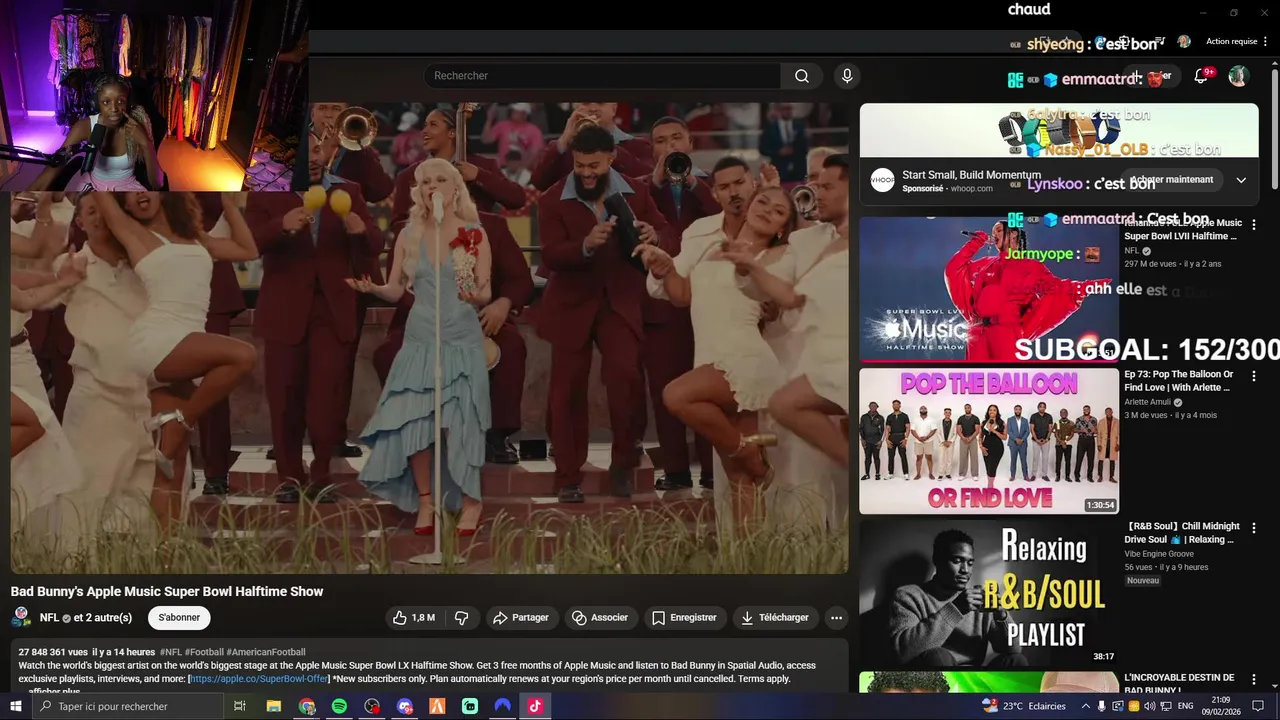Click 'Arlette Amuli' channel name
This screenshot has height=720, width=1280.
[1150, 402]
